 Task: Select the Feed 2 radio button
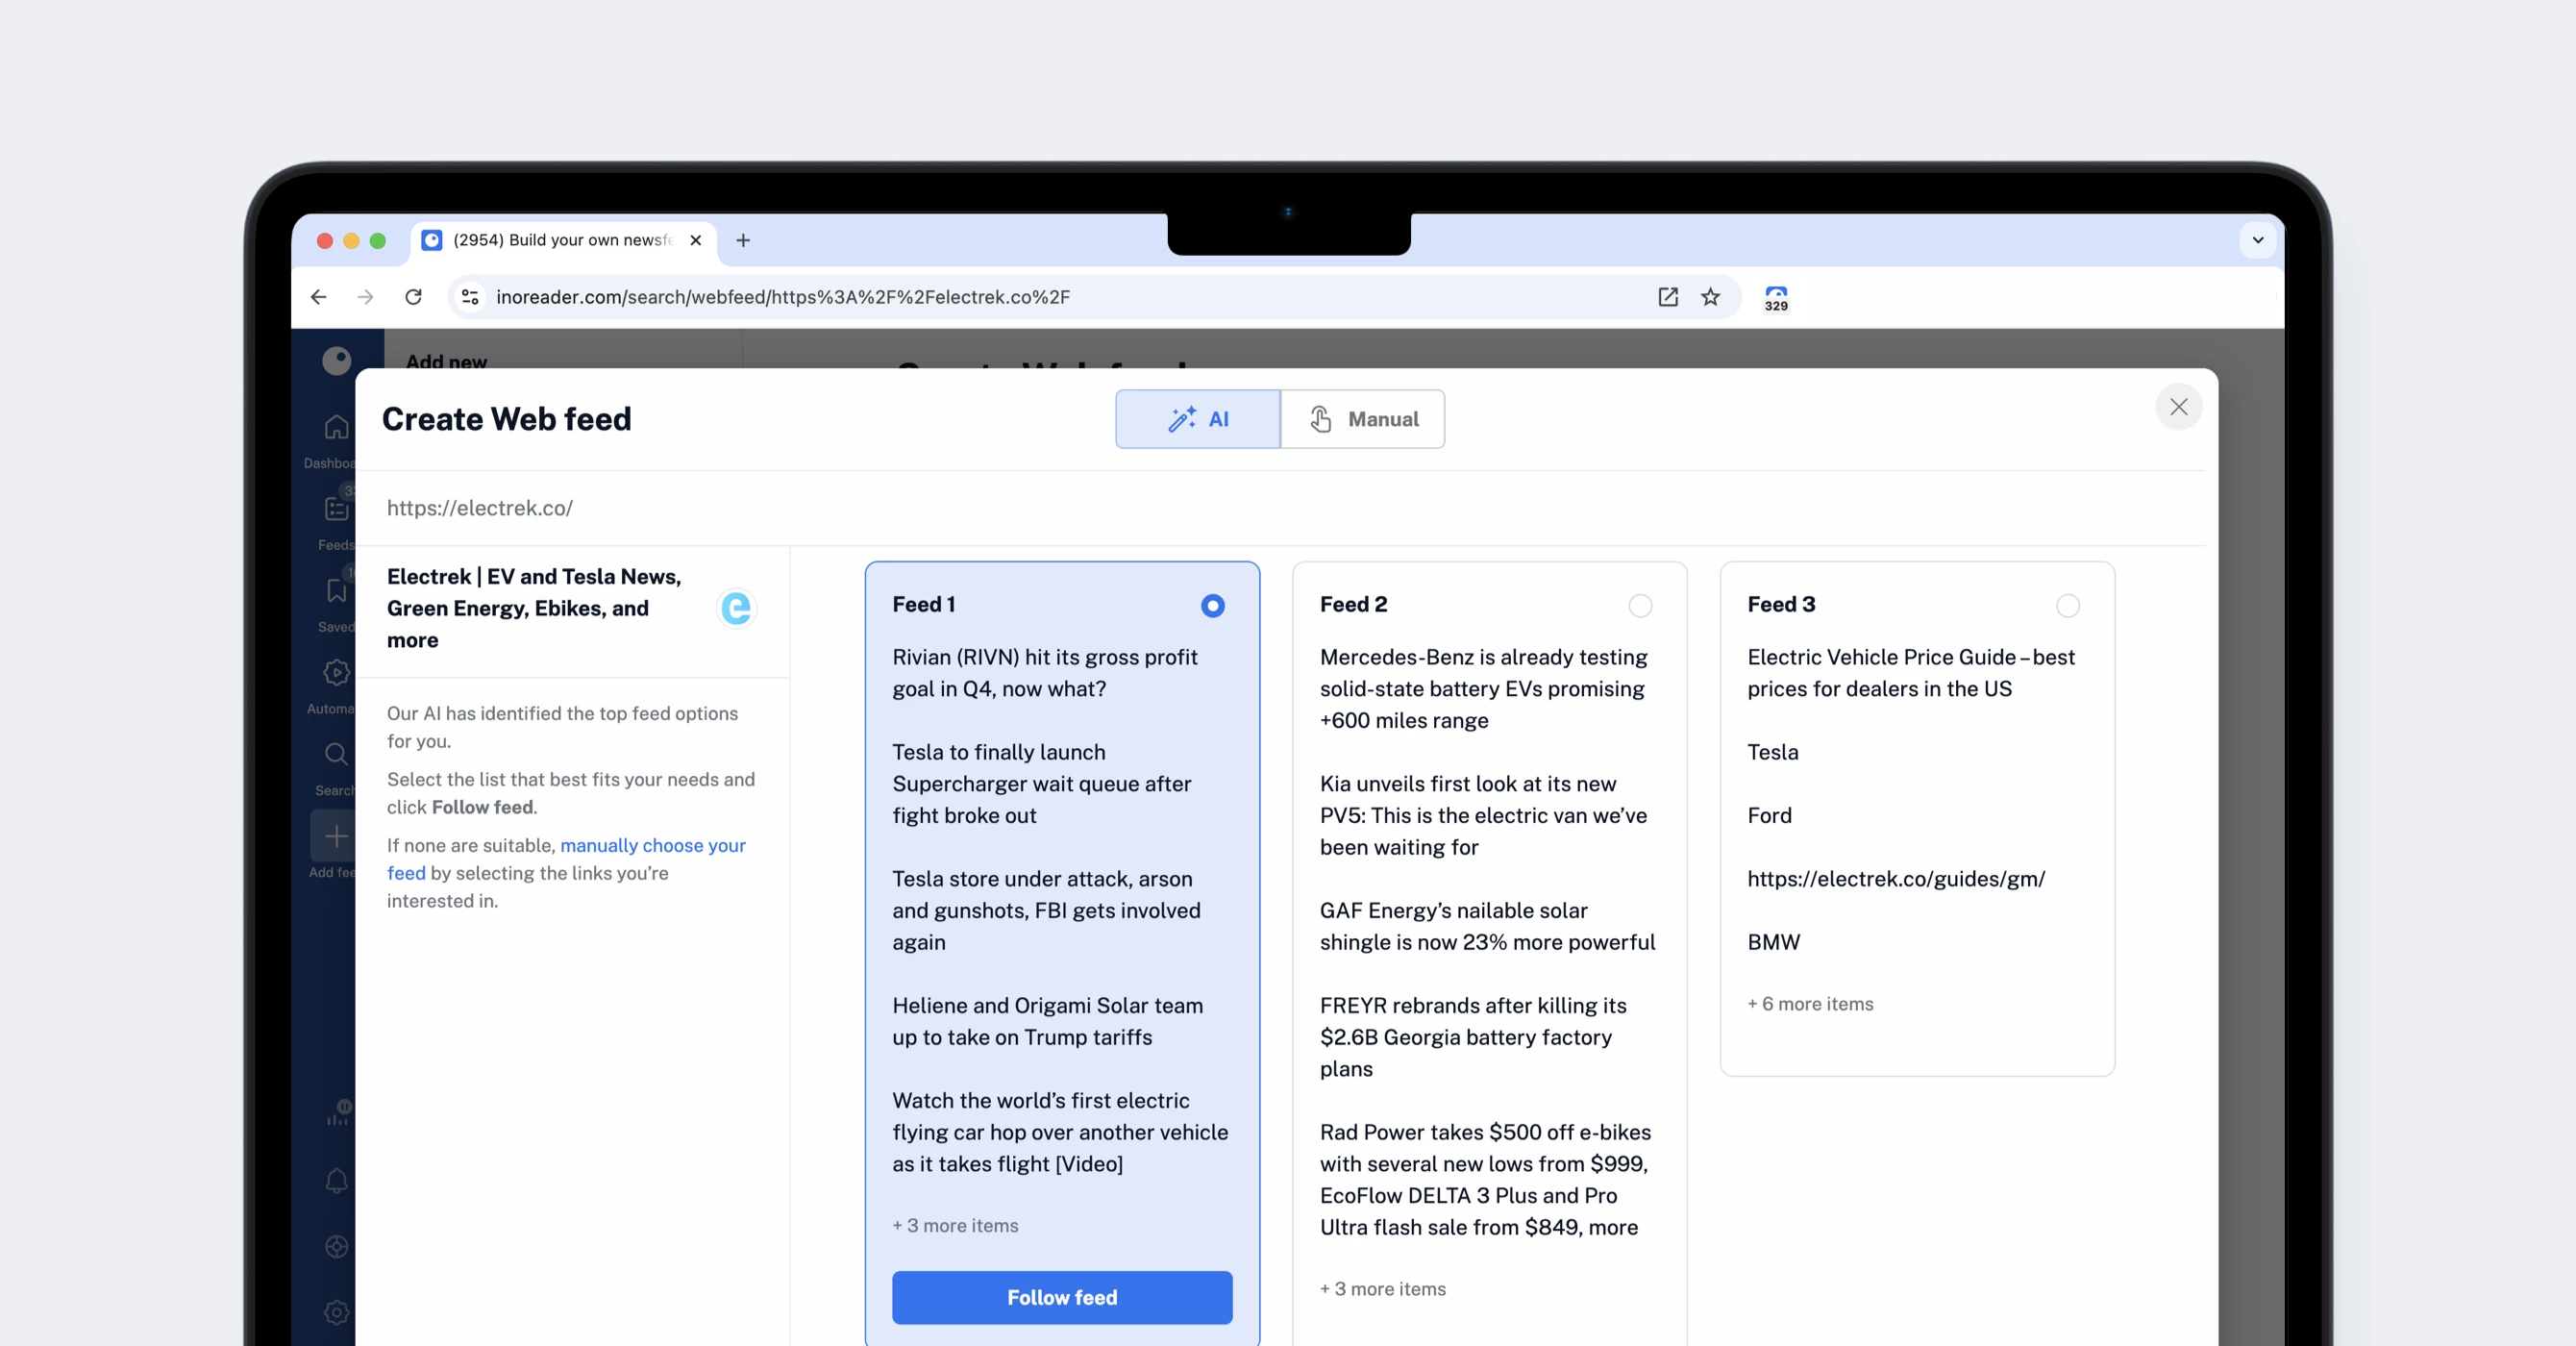pos(1641,606)
